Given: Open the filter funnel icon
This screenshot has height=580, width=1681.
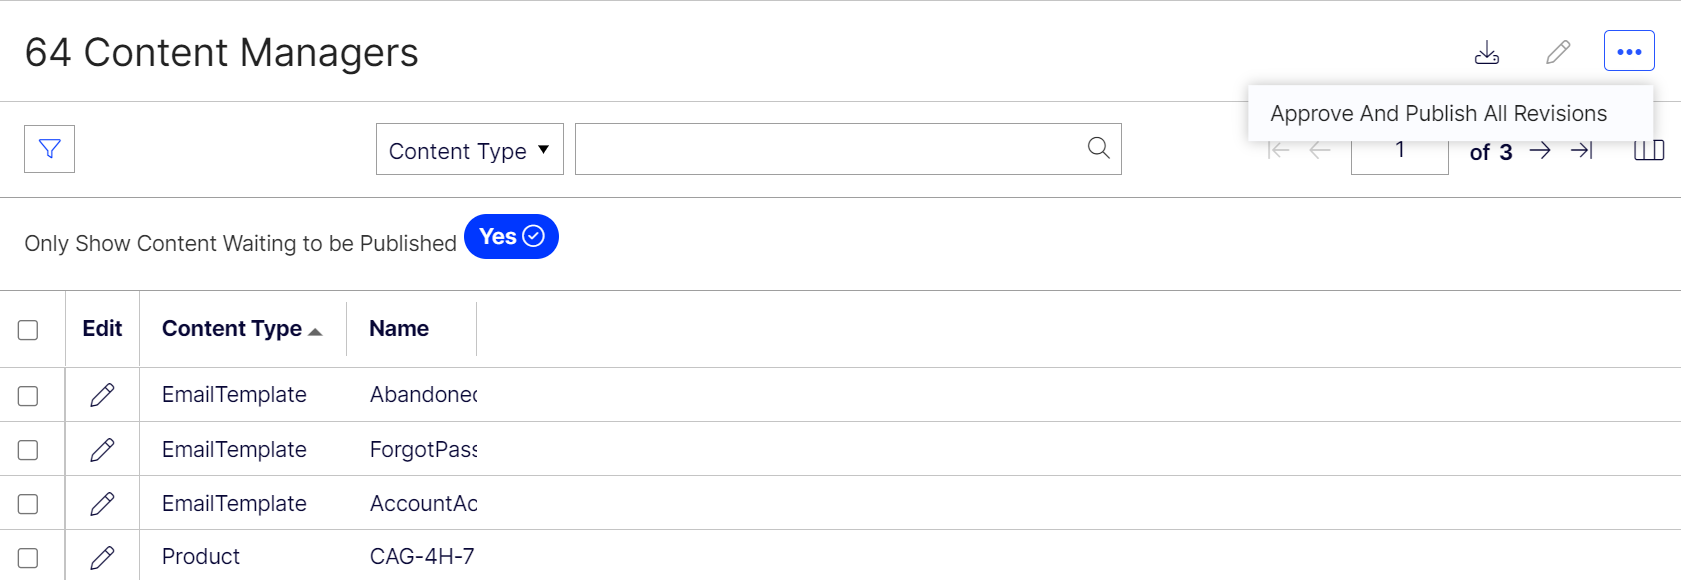Looking at the screenshot, I should coord(49,148).
